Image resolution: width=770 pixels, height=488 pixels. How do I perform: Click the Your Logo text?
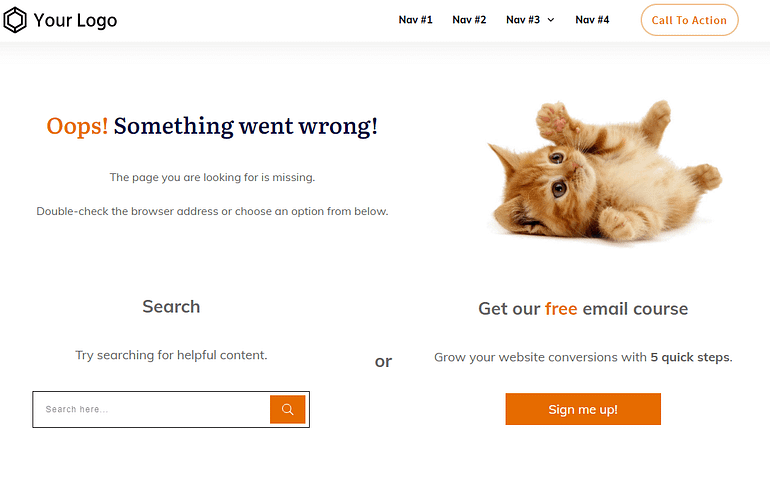(x=75, y=20)
